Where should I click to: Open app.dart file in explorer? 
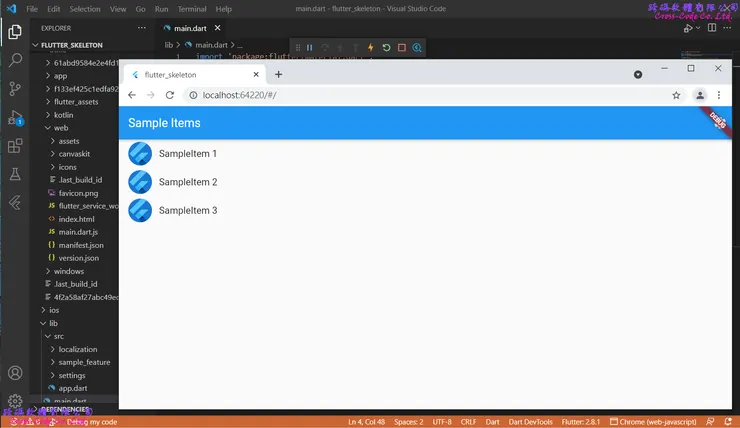[x=75, y=388]
